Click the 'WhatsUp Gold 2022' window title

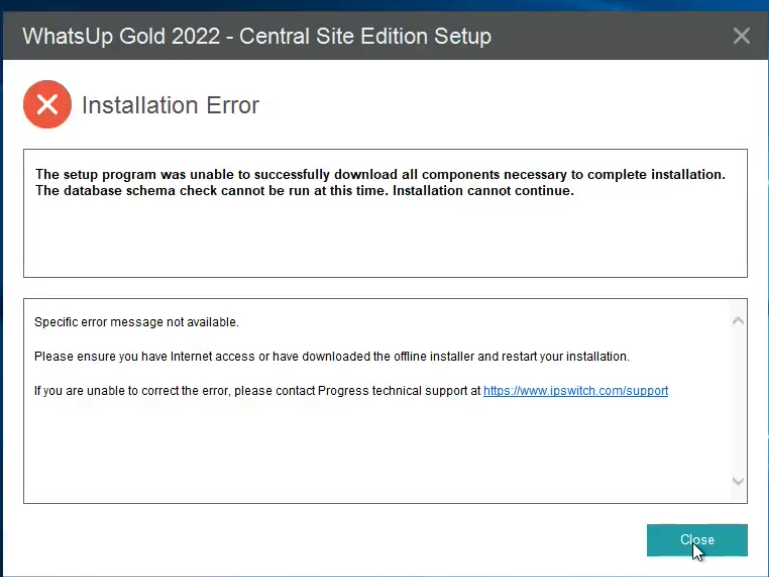pyautogui.click(x=256, y=36)
